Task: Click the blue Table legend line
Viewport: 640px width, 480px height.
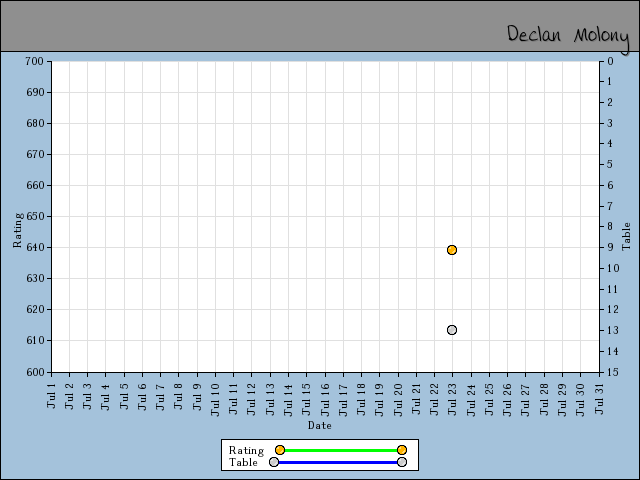Action: (338, 462)
